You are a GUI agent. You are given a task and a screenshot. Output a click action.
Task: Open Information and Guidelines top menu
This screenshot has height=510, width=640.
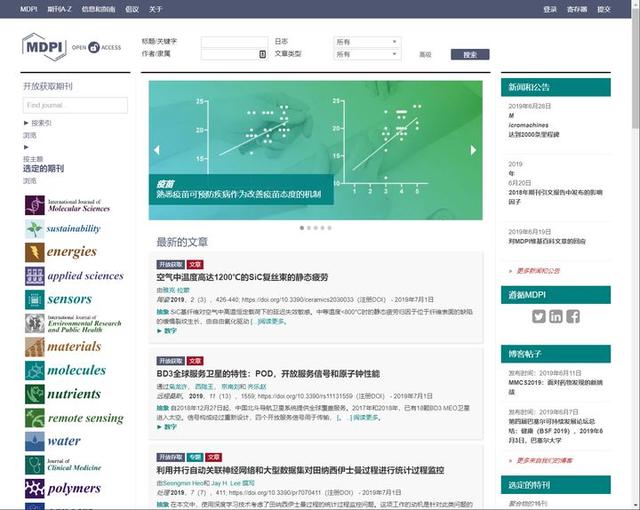98,9
